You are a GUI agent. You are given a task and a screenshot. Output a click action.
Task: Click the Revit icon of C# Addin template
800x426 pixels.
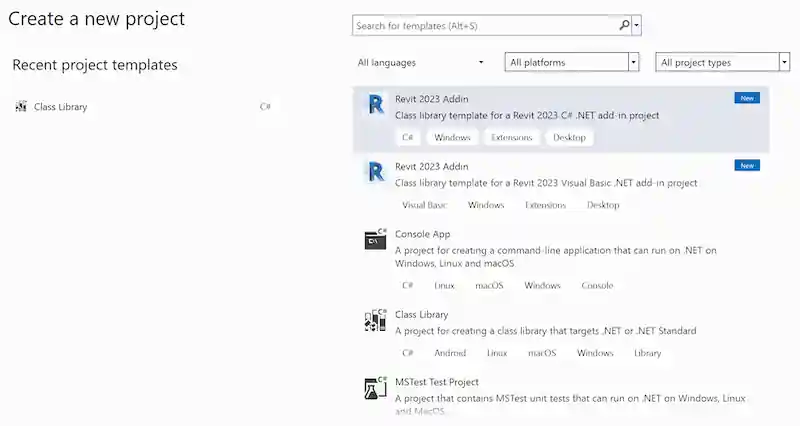[376, 106]
